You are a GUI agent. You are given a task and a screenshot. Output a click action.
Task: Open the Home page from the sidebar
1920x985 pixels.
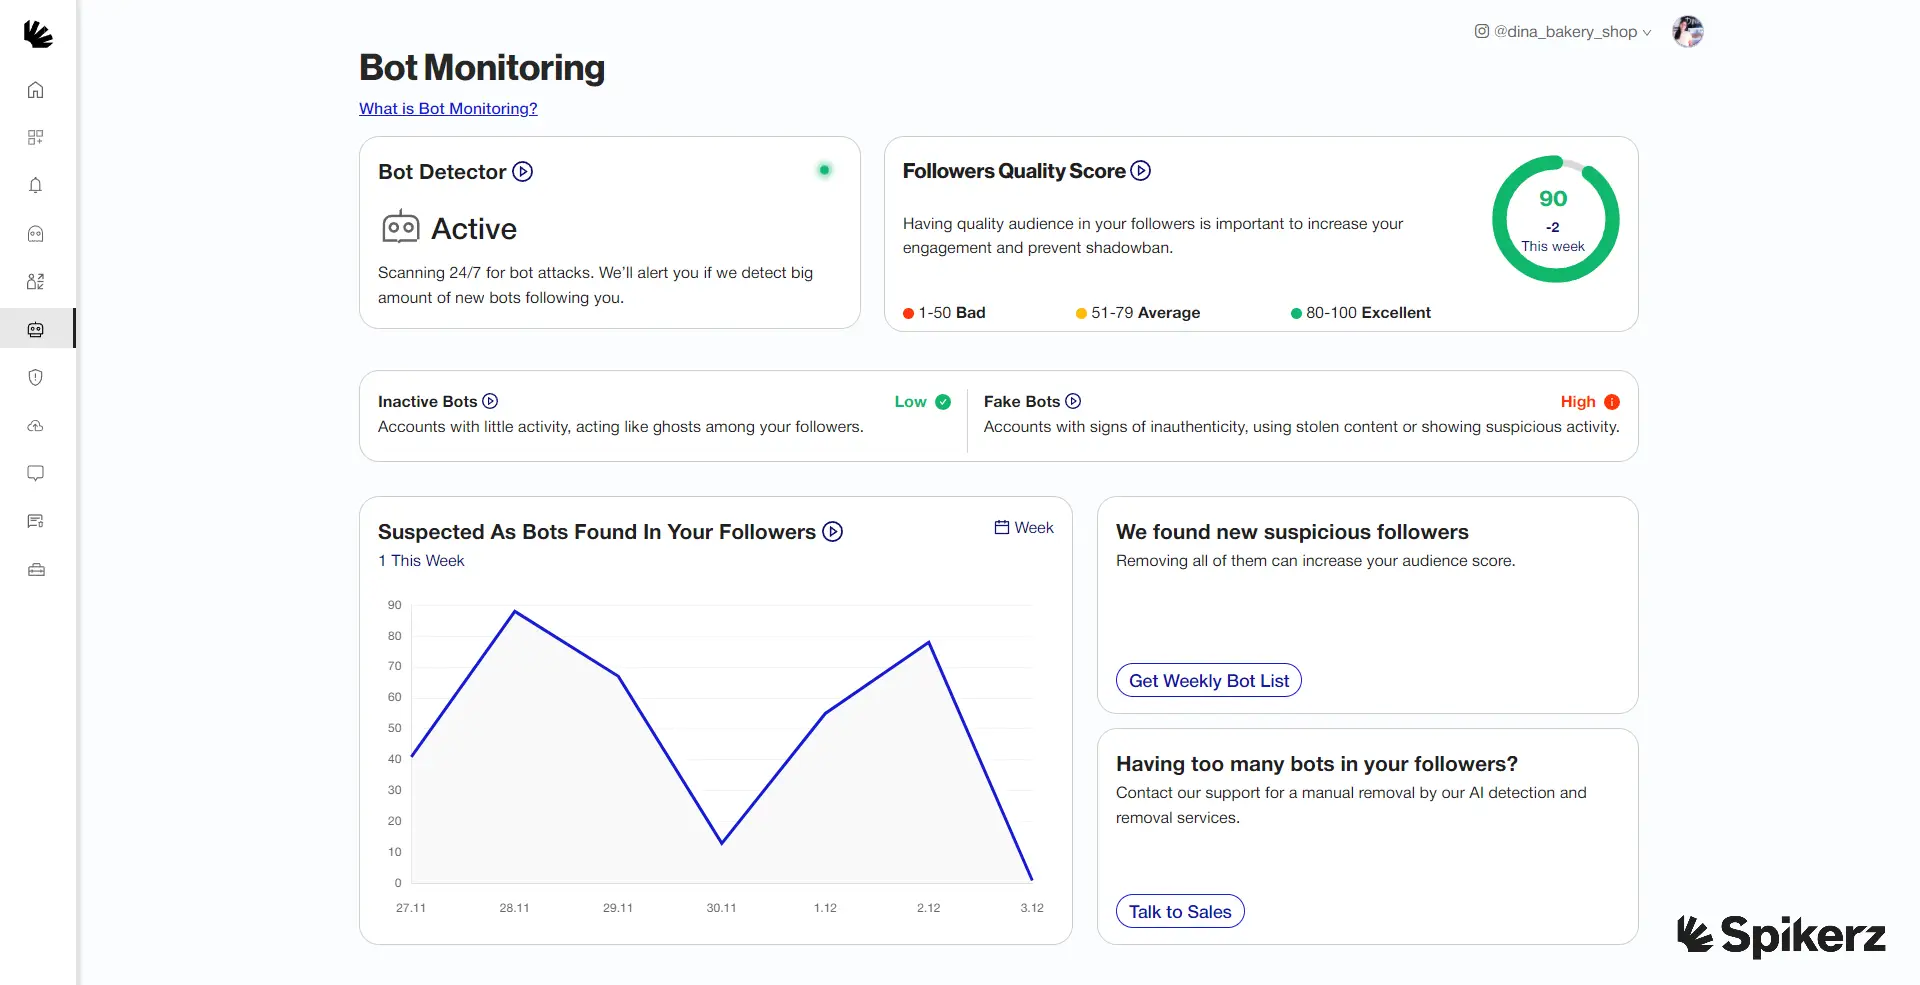pyautogui.click(x=36, y=89)
